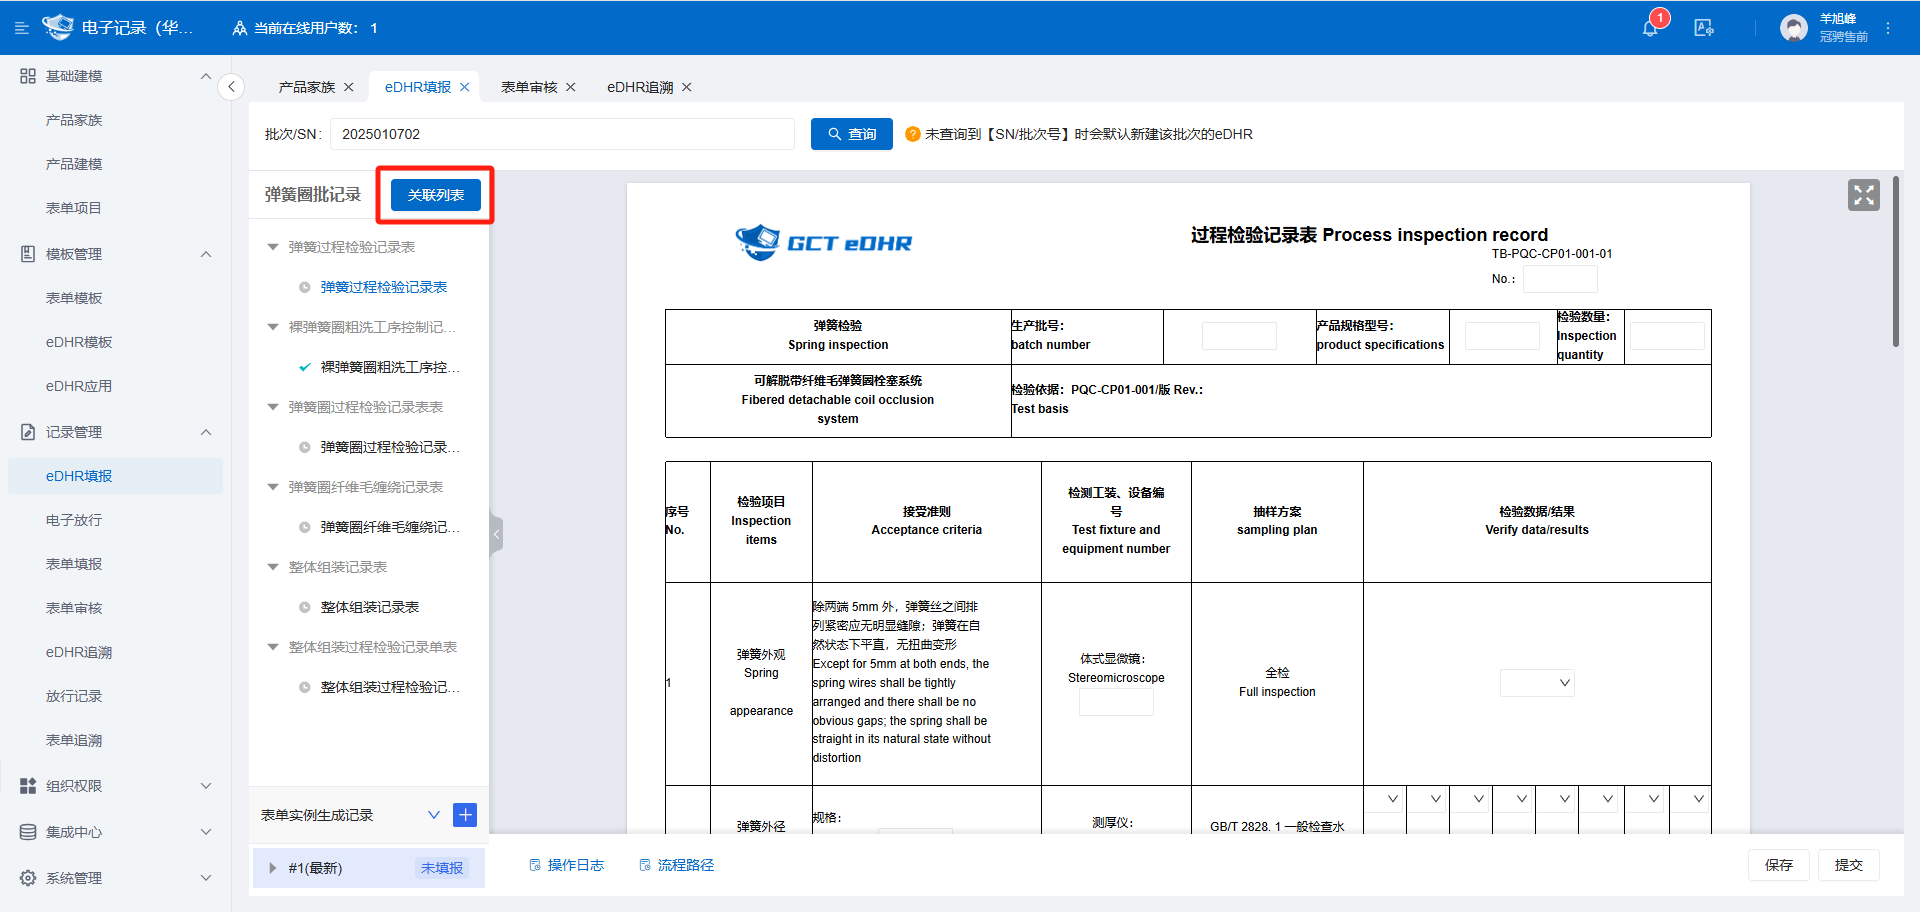Switch to eDHR追溯 tab

point(640,87)
